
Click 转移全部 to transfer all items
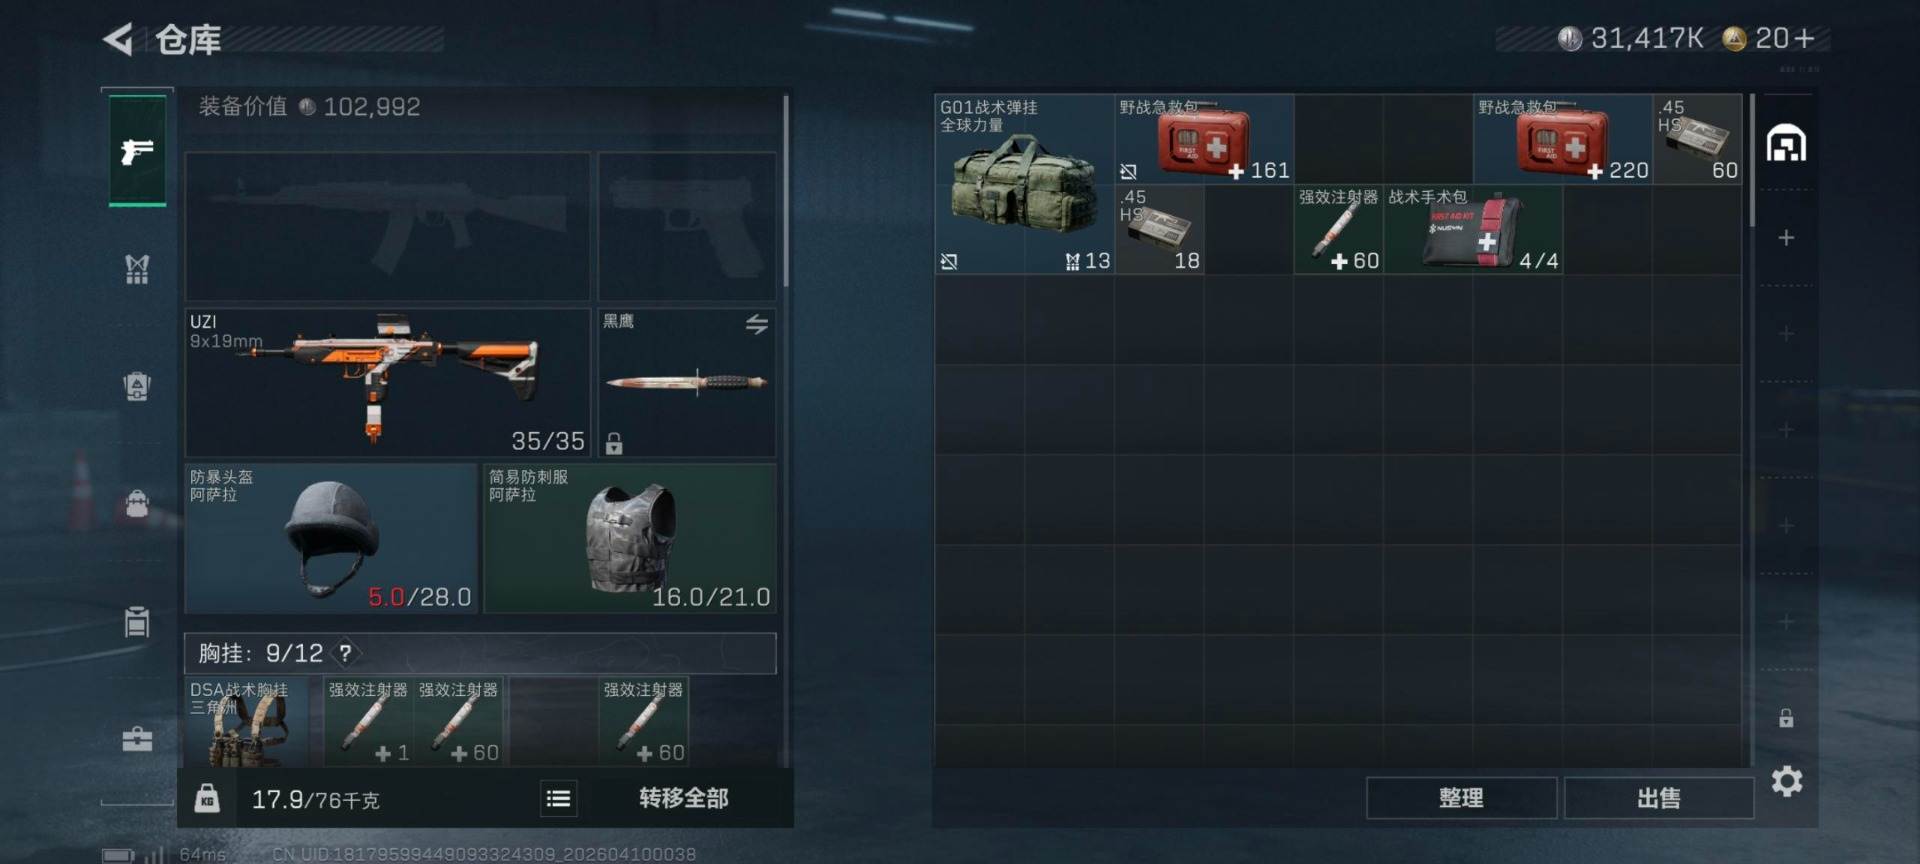pyautogui.click(x=684, y=798)
